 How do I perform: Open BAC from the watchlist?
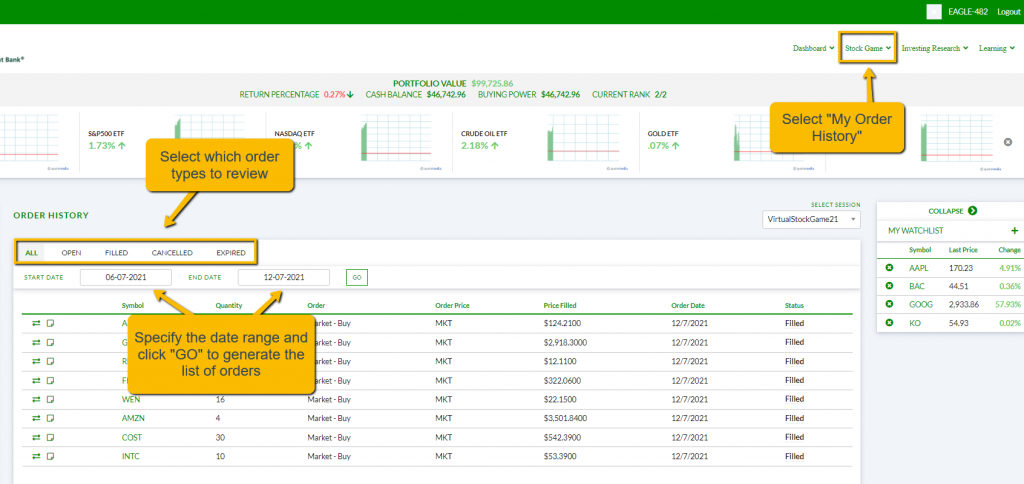[x=916, y=286]
